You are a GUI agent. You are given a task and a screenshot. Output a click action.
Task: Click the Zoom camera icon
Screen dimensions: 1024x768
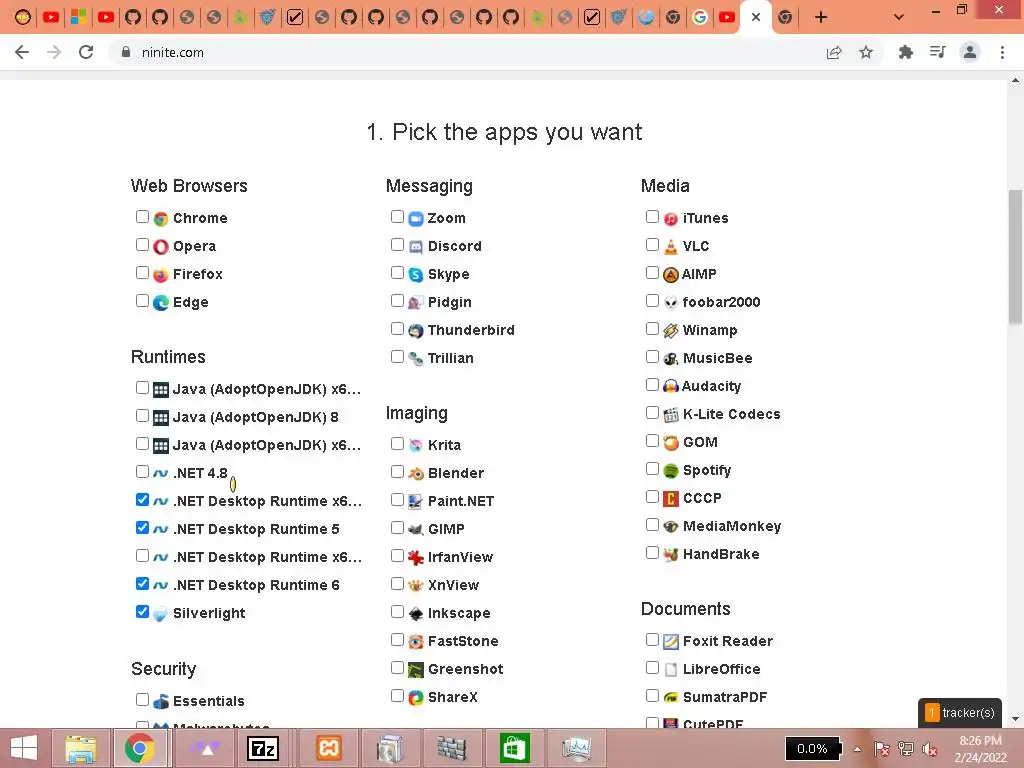tap(416, 219)
